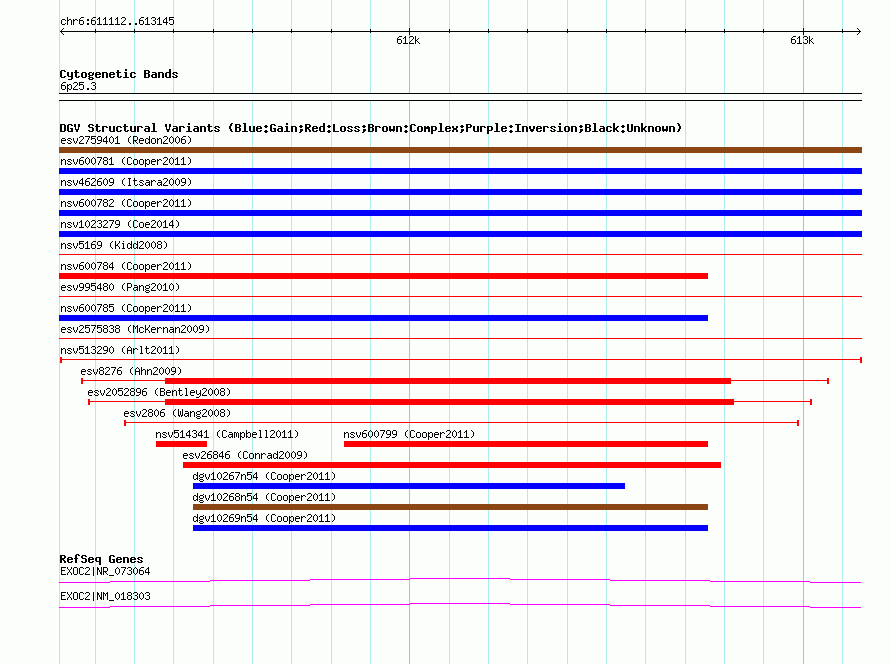Image resolution: width=890 pixels, height=664 pixels.
Task: Open nsv514341 (Campbell2011) variant label
Action: (227, 434)
